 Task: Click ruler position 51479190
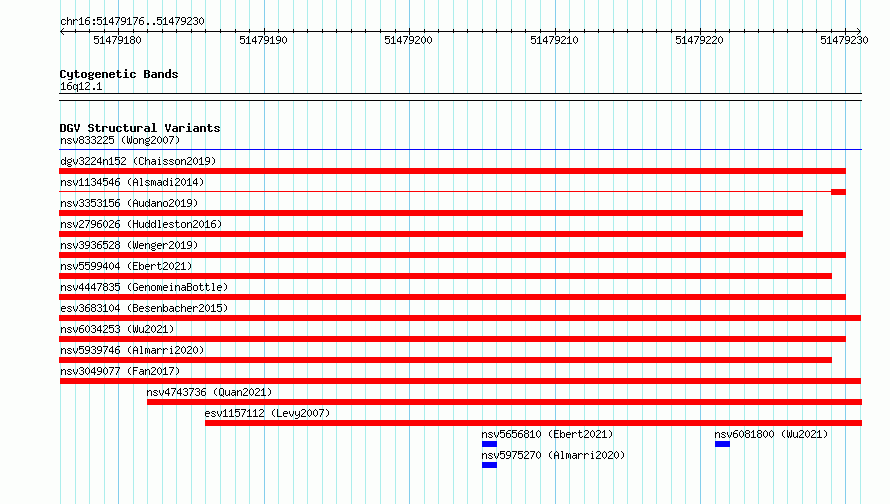263,40
